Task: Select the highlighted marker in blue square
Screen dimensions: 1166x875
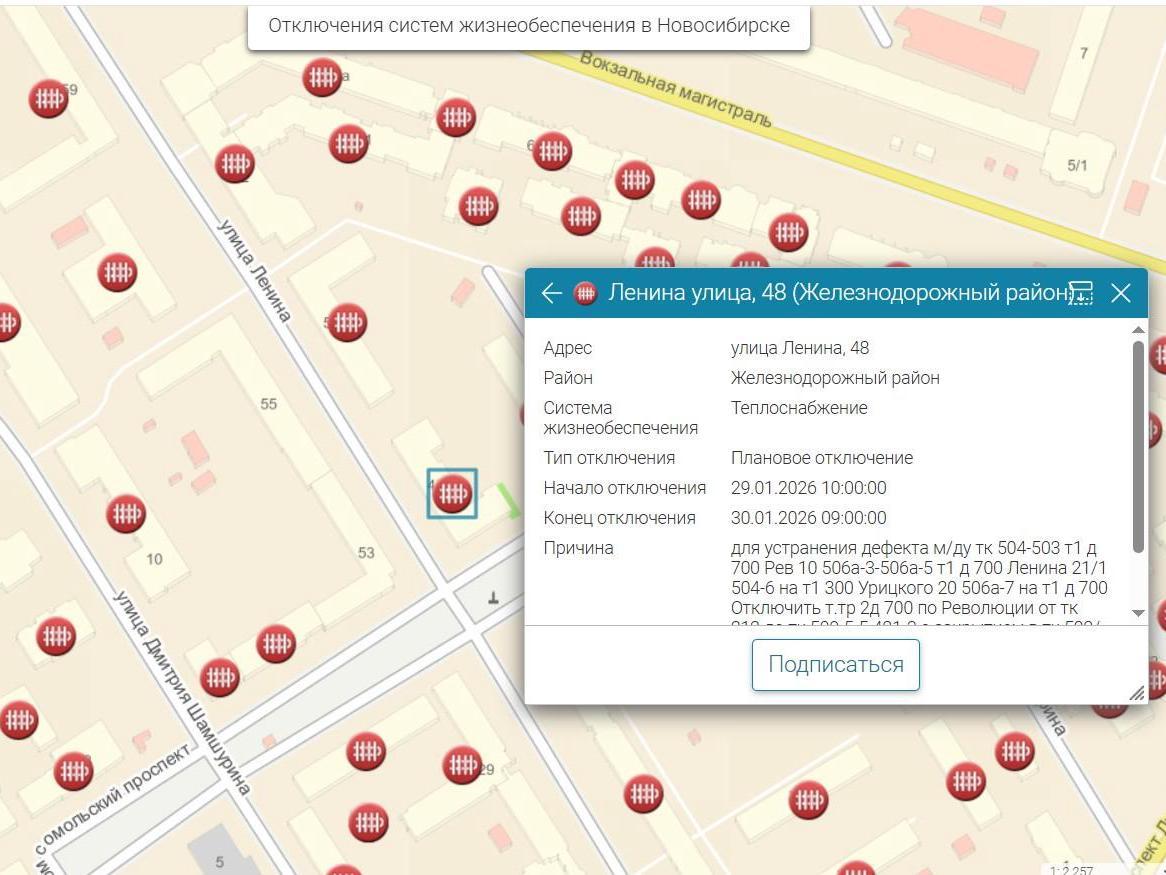Action: click(x=452, y=493)
